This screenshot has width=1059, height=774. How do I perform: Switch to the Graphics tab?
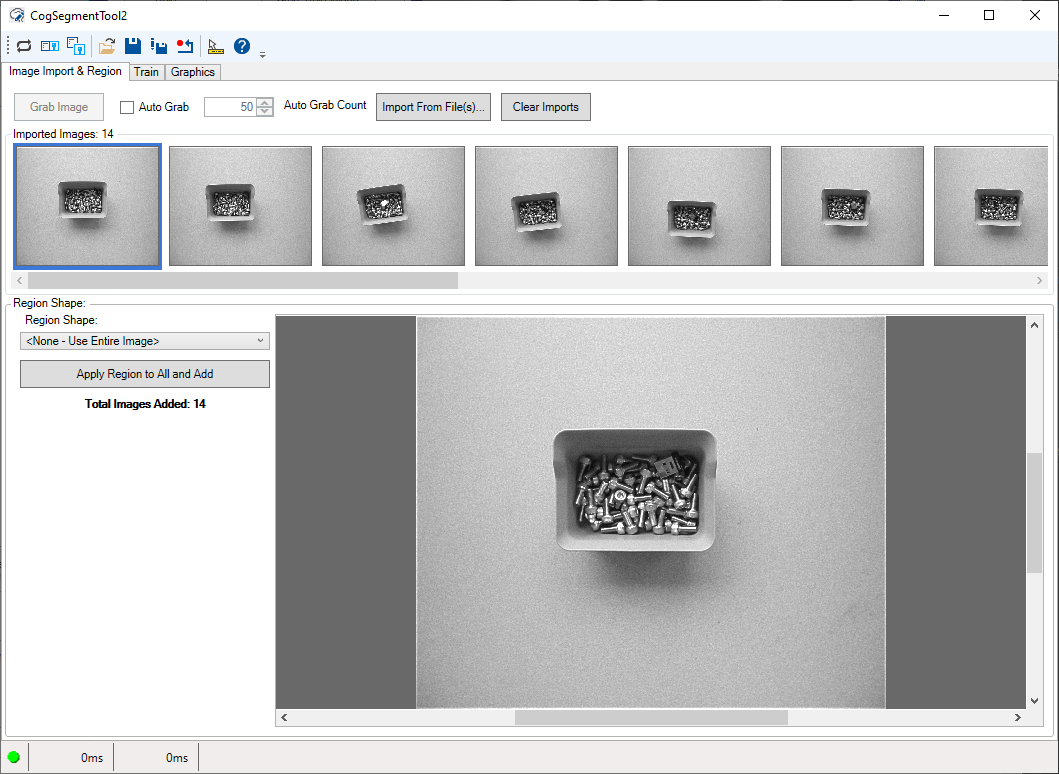point(193,72)
